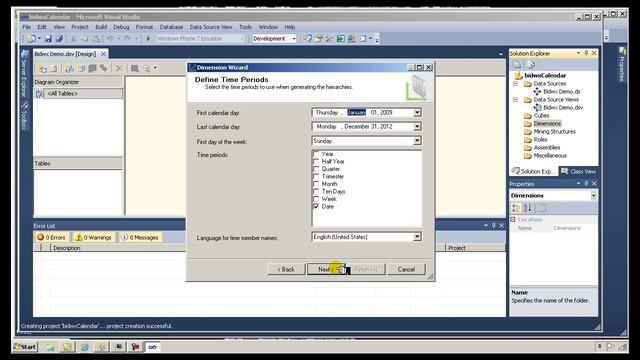Click the Delete icon in the DSV toolbar
Image resolution: width=640 pixels, height=360 pixels.
(x=119, y=69)
